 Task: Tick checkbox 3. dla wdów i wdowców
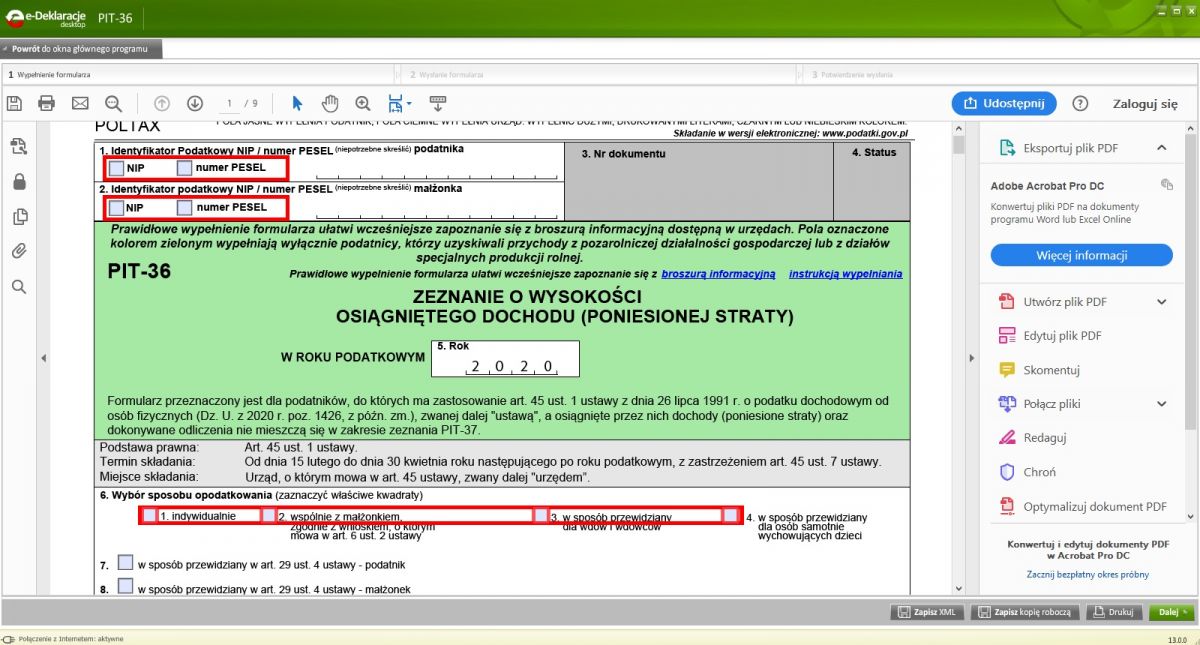pyautogui.click(x=541, y=516)
